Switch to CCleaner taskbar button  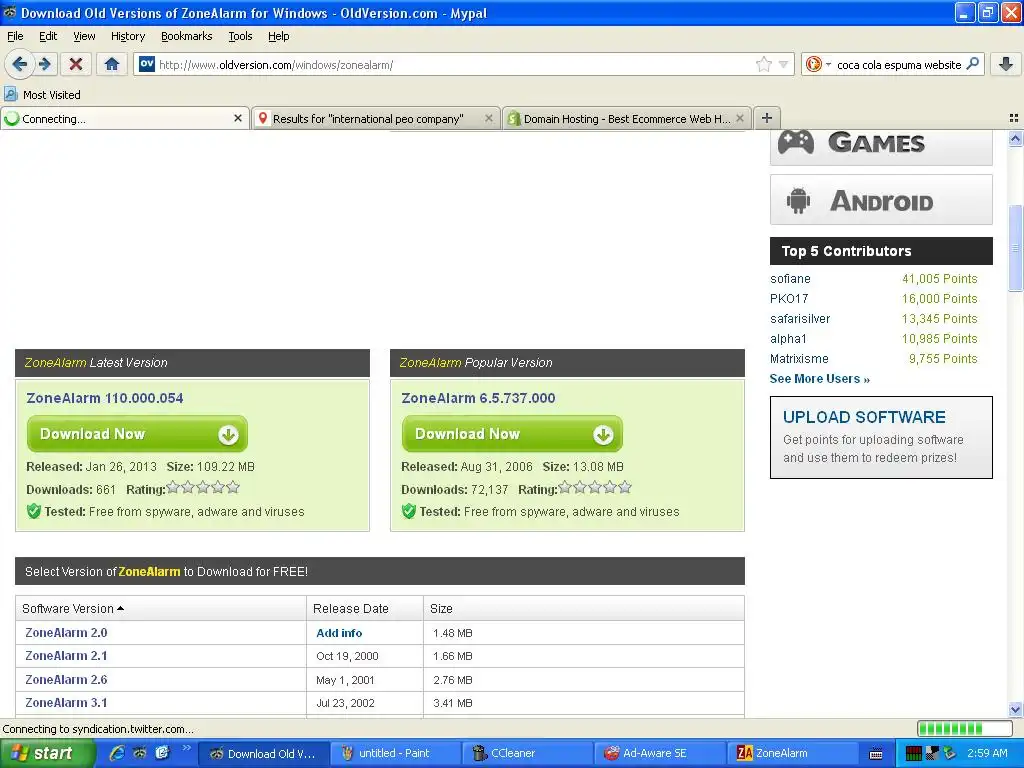[527, 753]
